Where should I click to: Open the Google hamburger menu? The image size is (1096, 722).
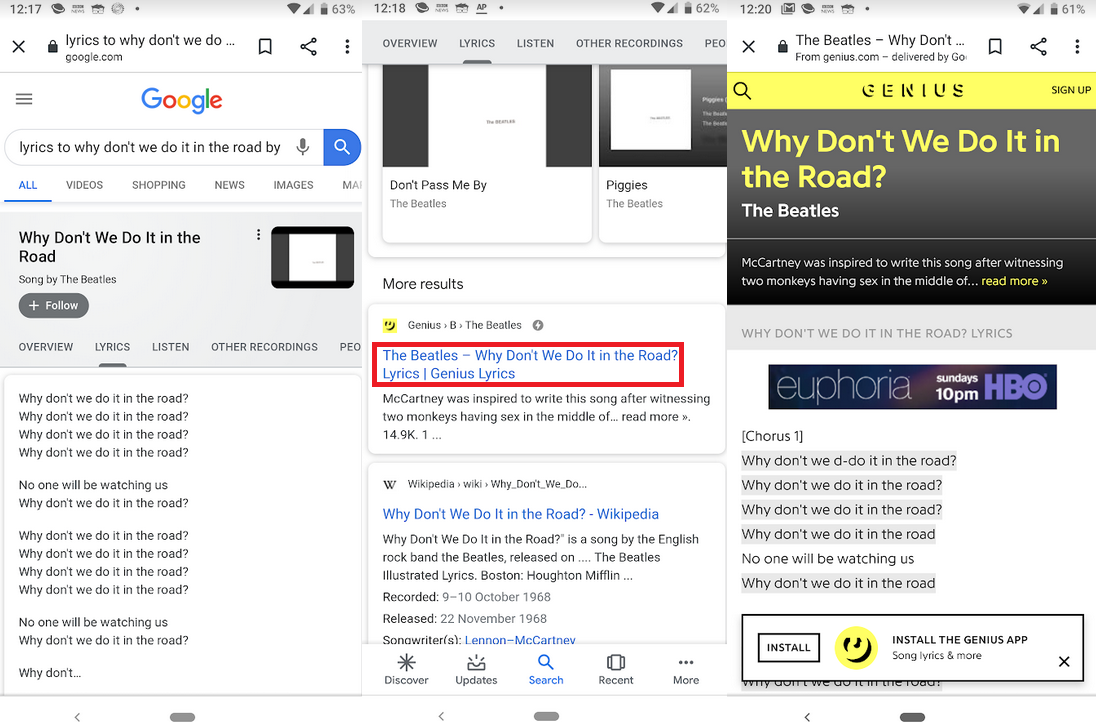(x=24, y=99)
